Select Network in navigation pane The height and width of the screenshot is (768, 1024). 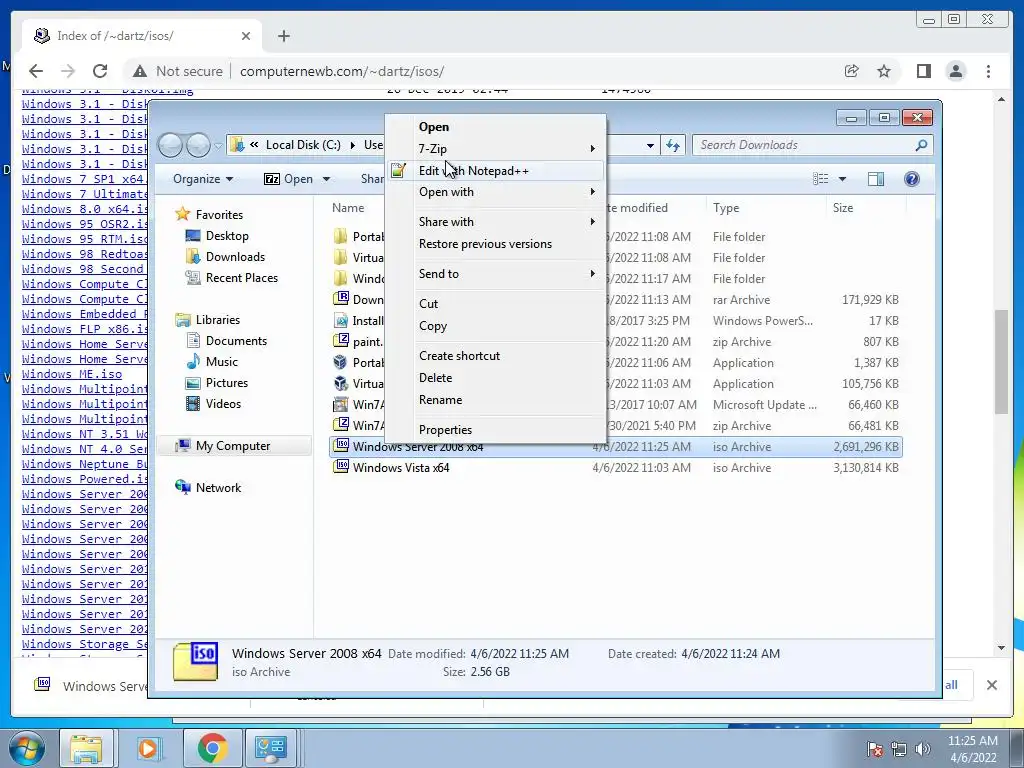[218, 488]
